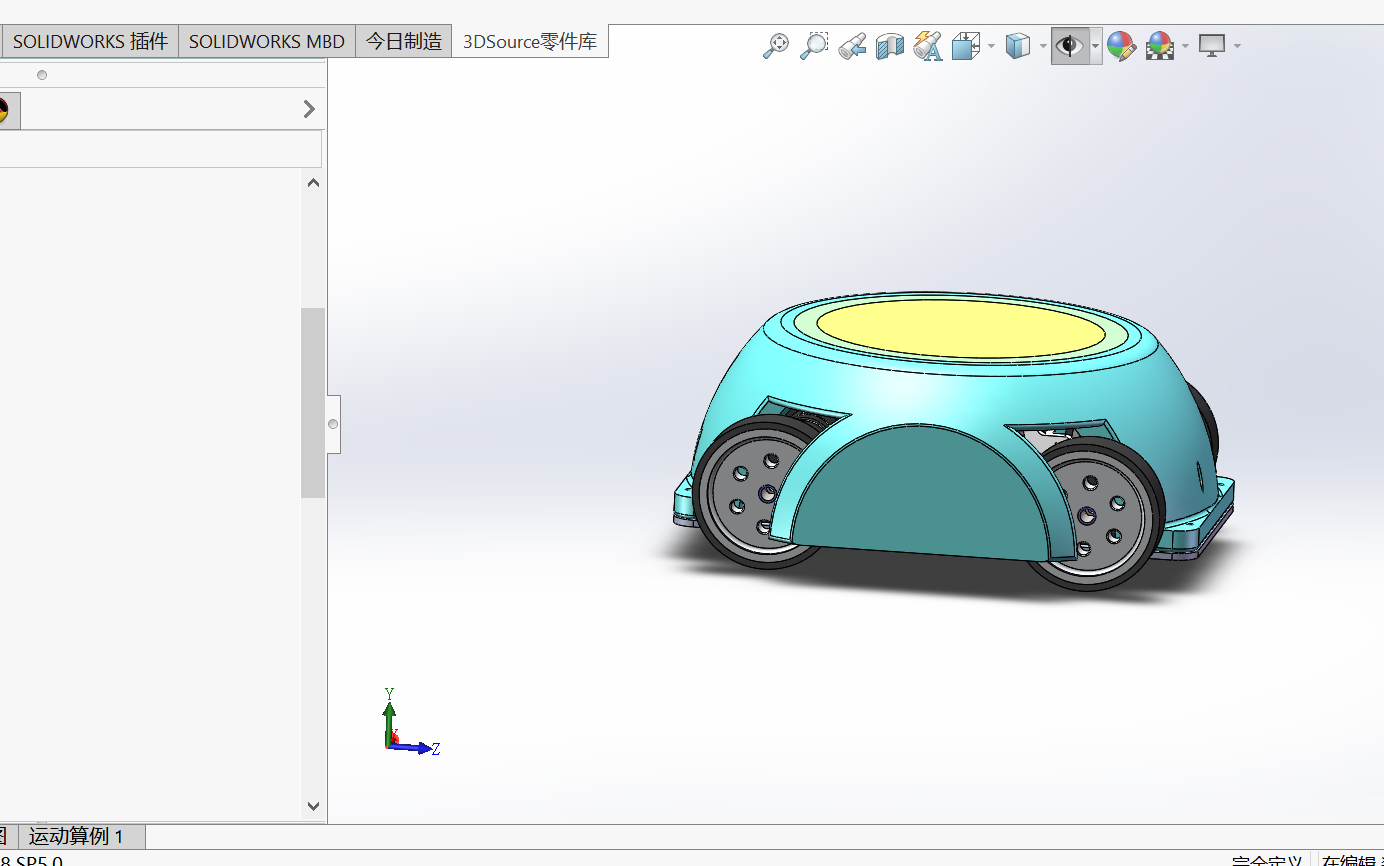1384x866 pixels.
Task: Open Hide/Show Items dropdown arrow
Action: (1096, 46)
